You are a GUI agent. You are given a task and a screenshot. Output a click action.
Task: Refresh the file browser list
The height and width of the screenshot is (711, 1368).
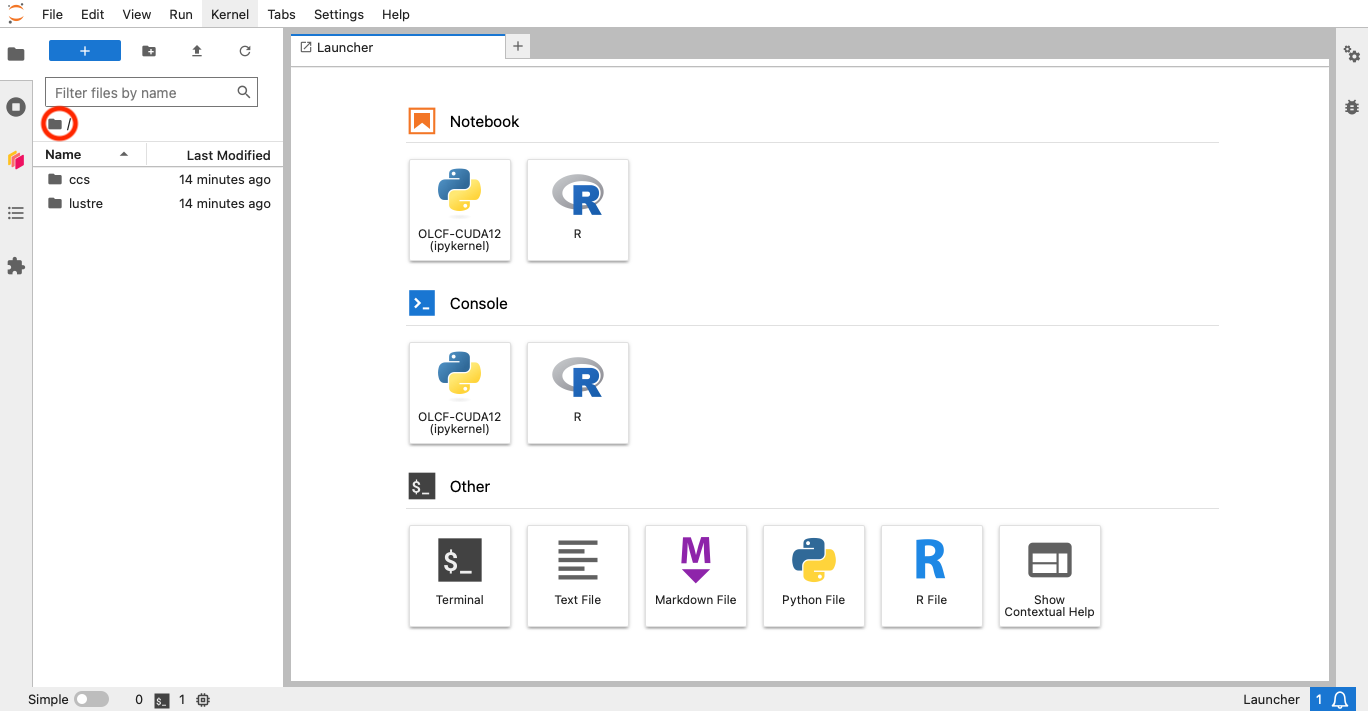pos(245,51)
